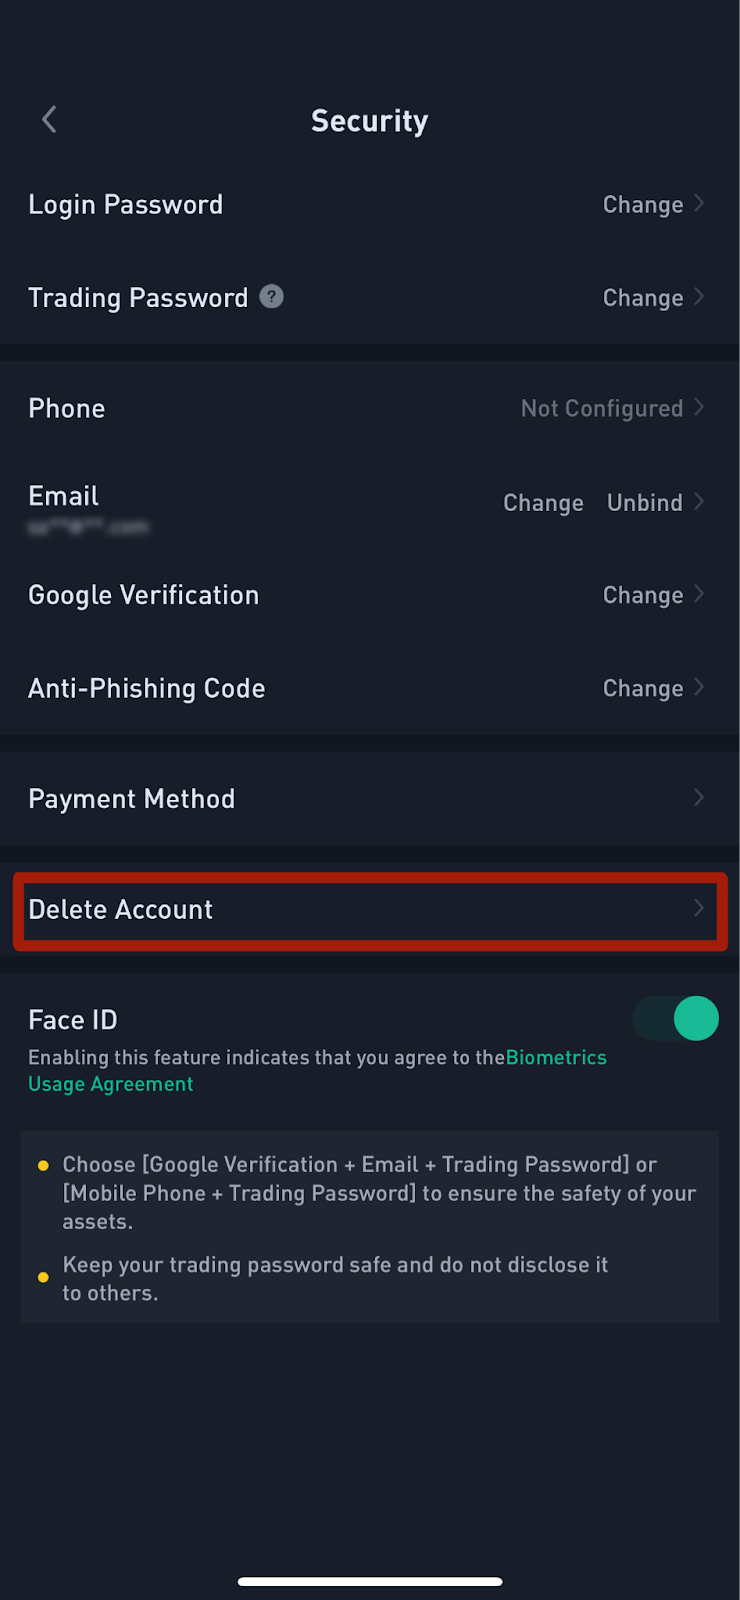Tap the chevron beside Login Password Change
The height and width of the screenshot is (1600, 740).
coord(699,204)
